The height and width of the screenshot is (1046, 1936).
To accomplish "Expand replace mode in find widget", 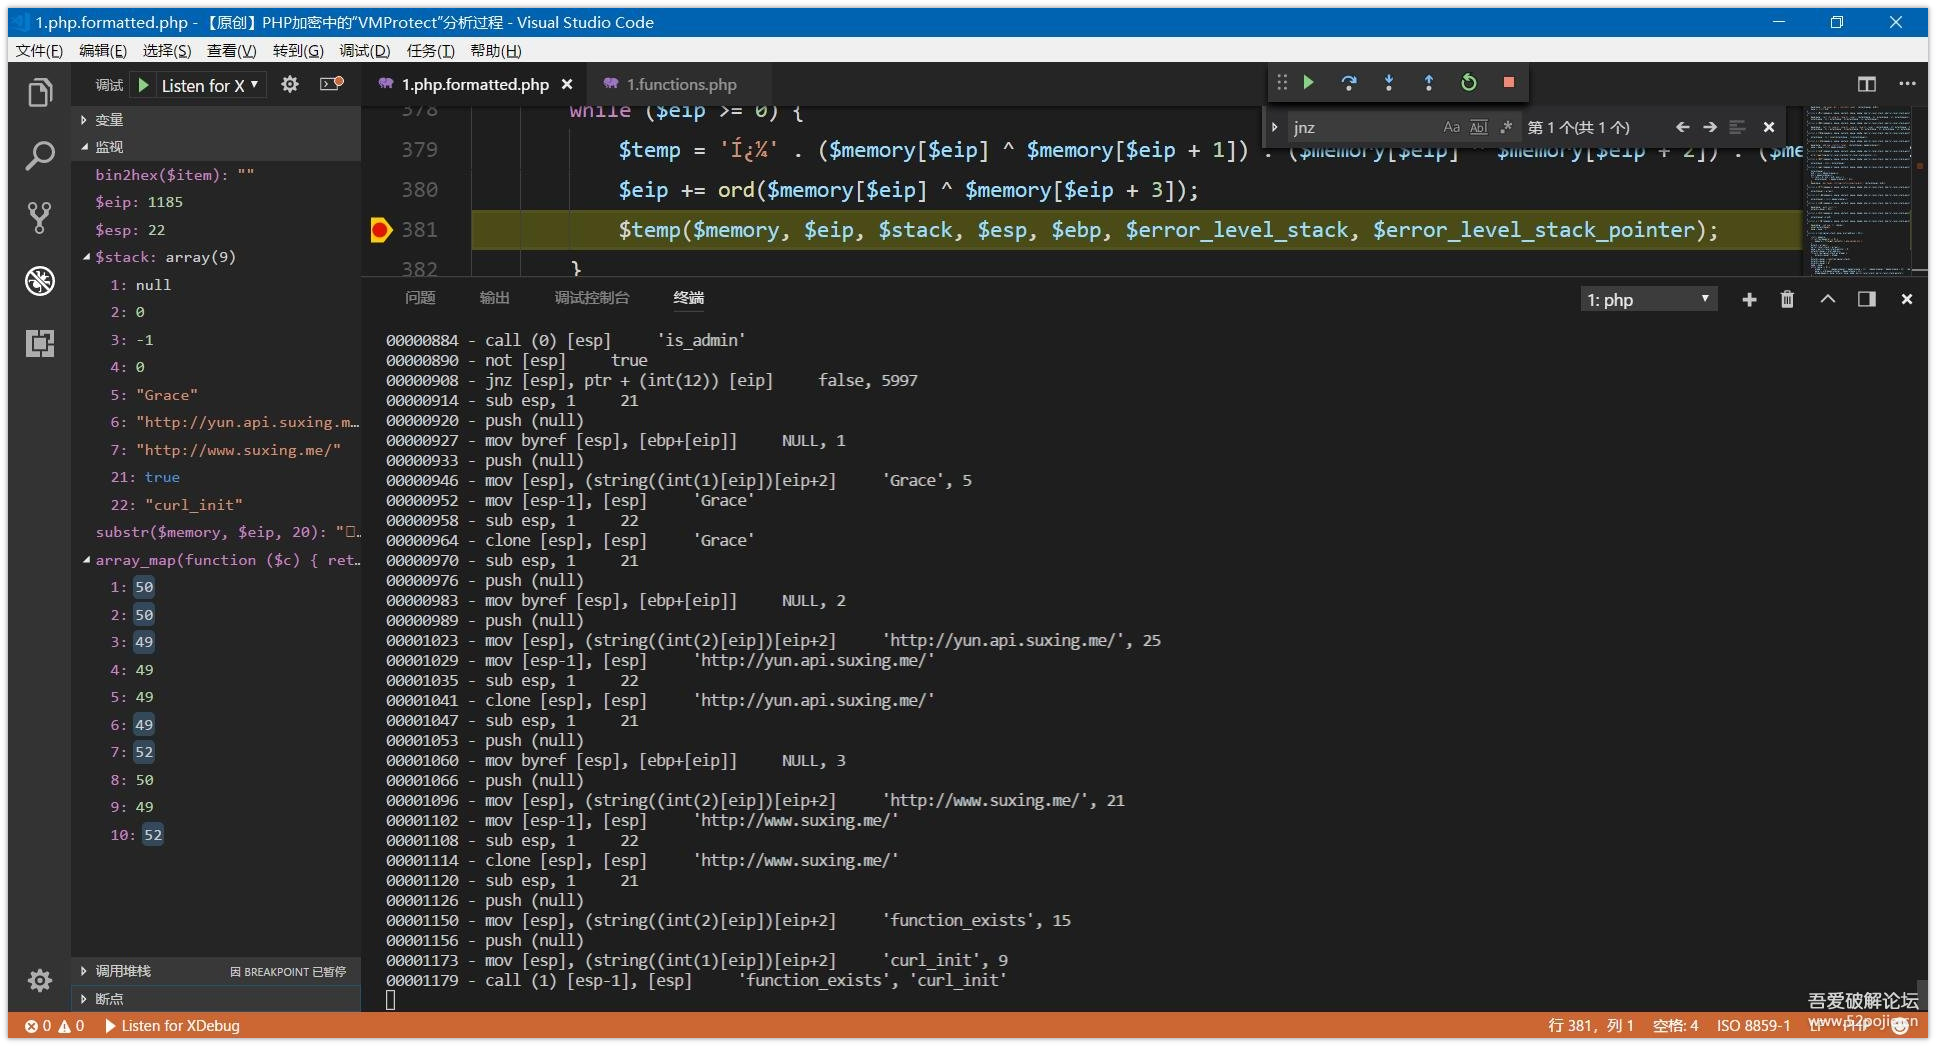I will pyautogui.click(x=1275, y=127).
